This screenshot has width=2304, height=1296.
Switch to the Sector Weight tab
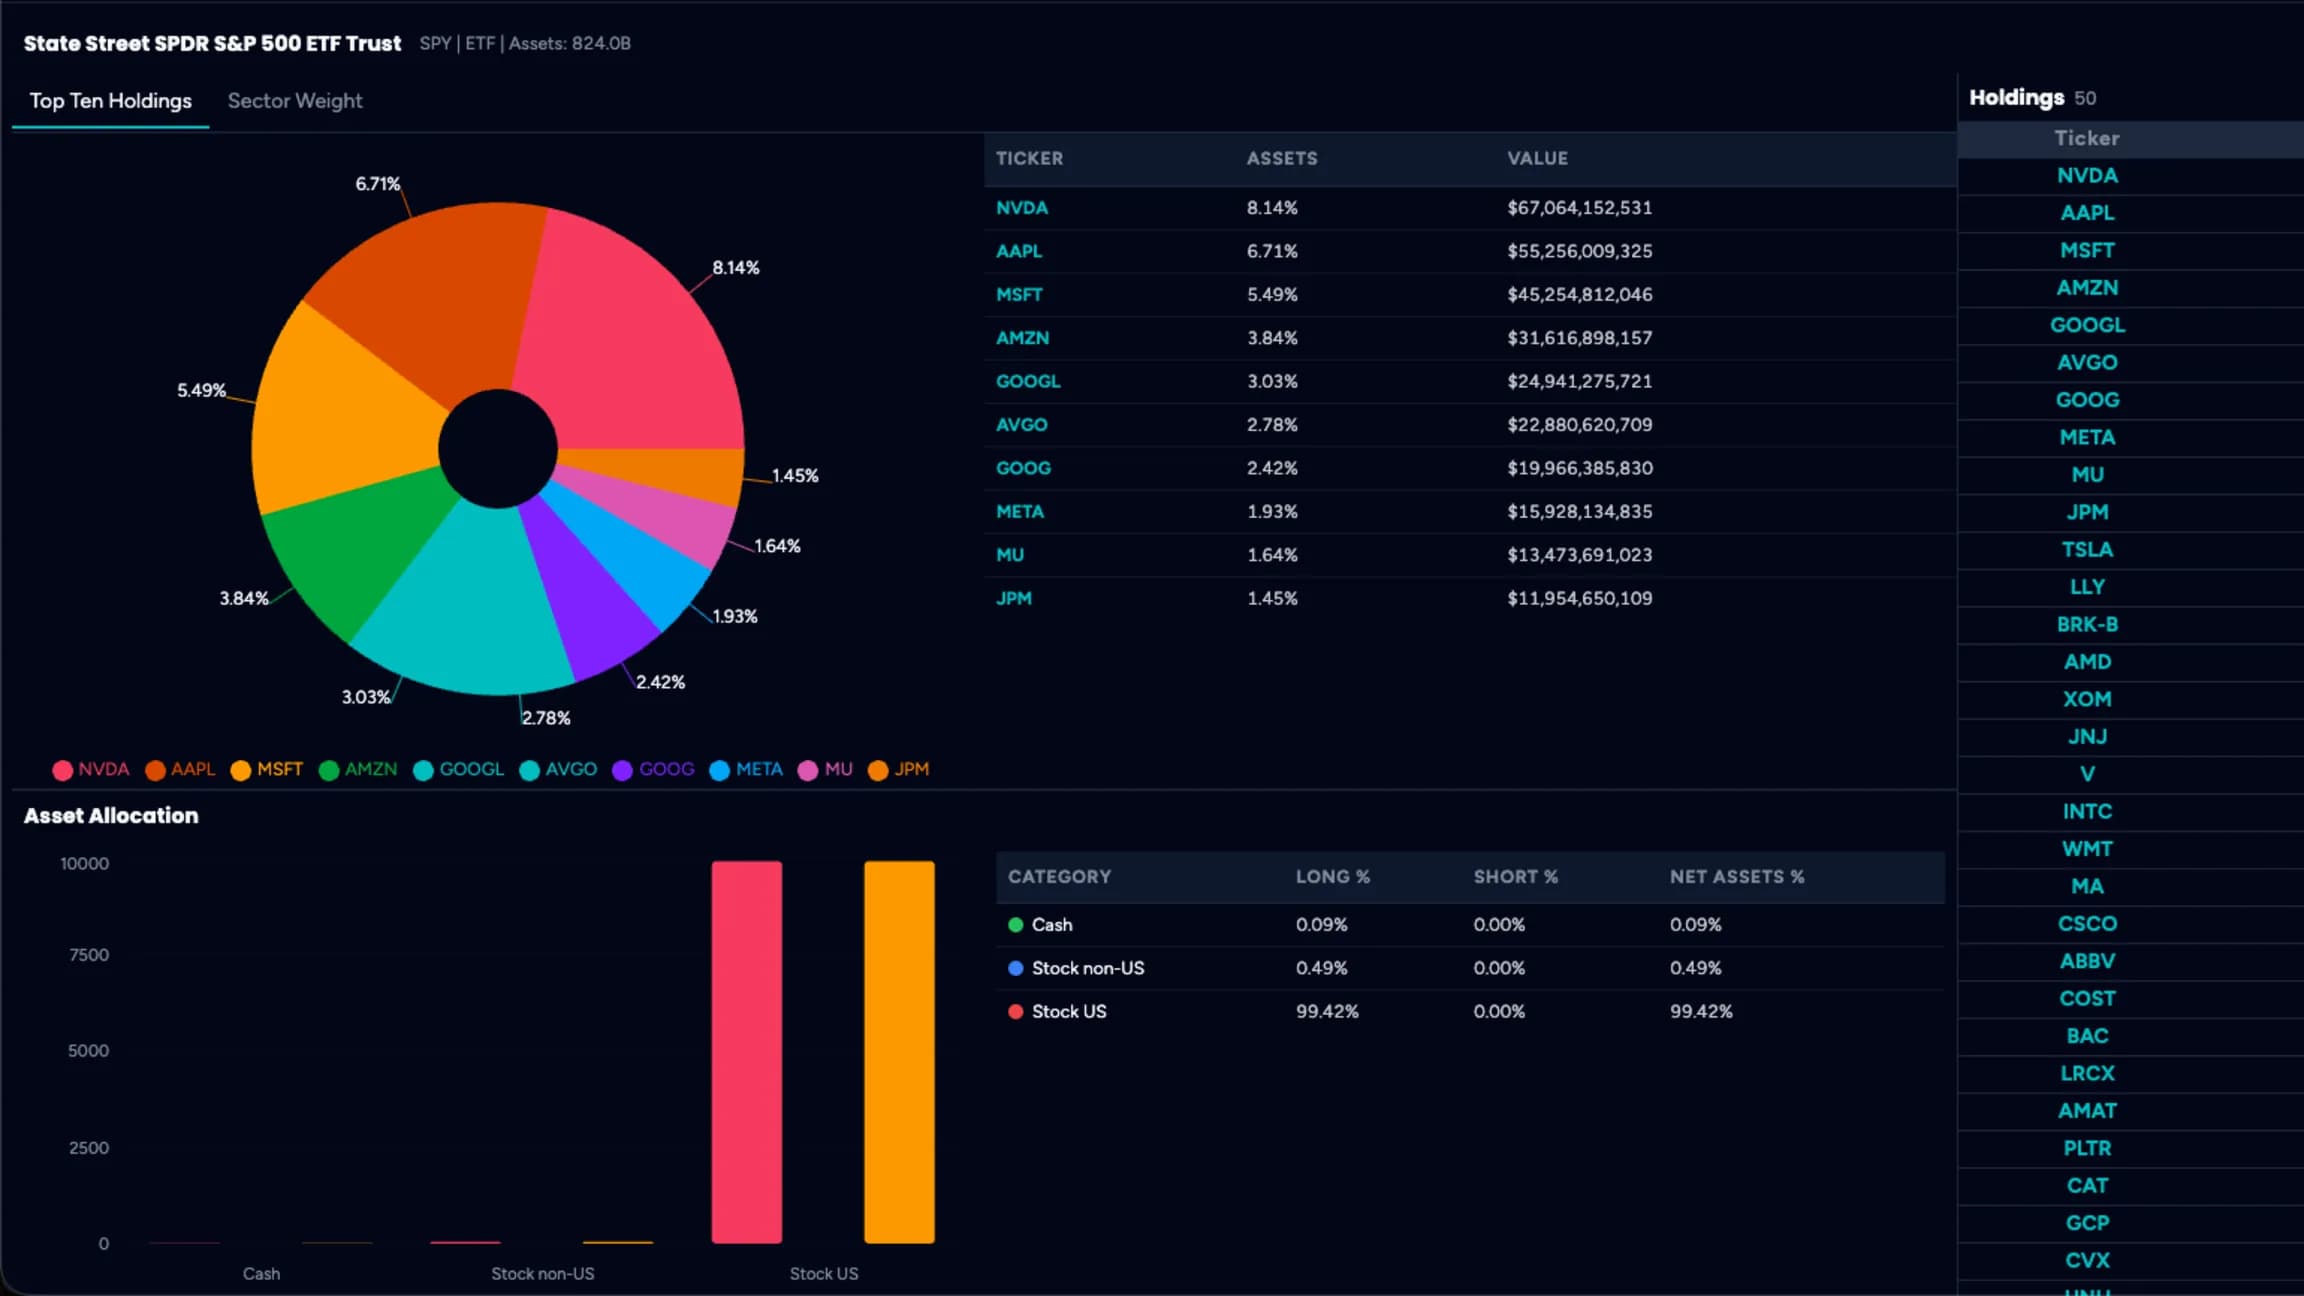(295, 101)
